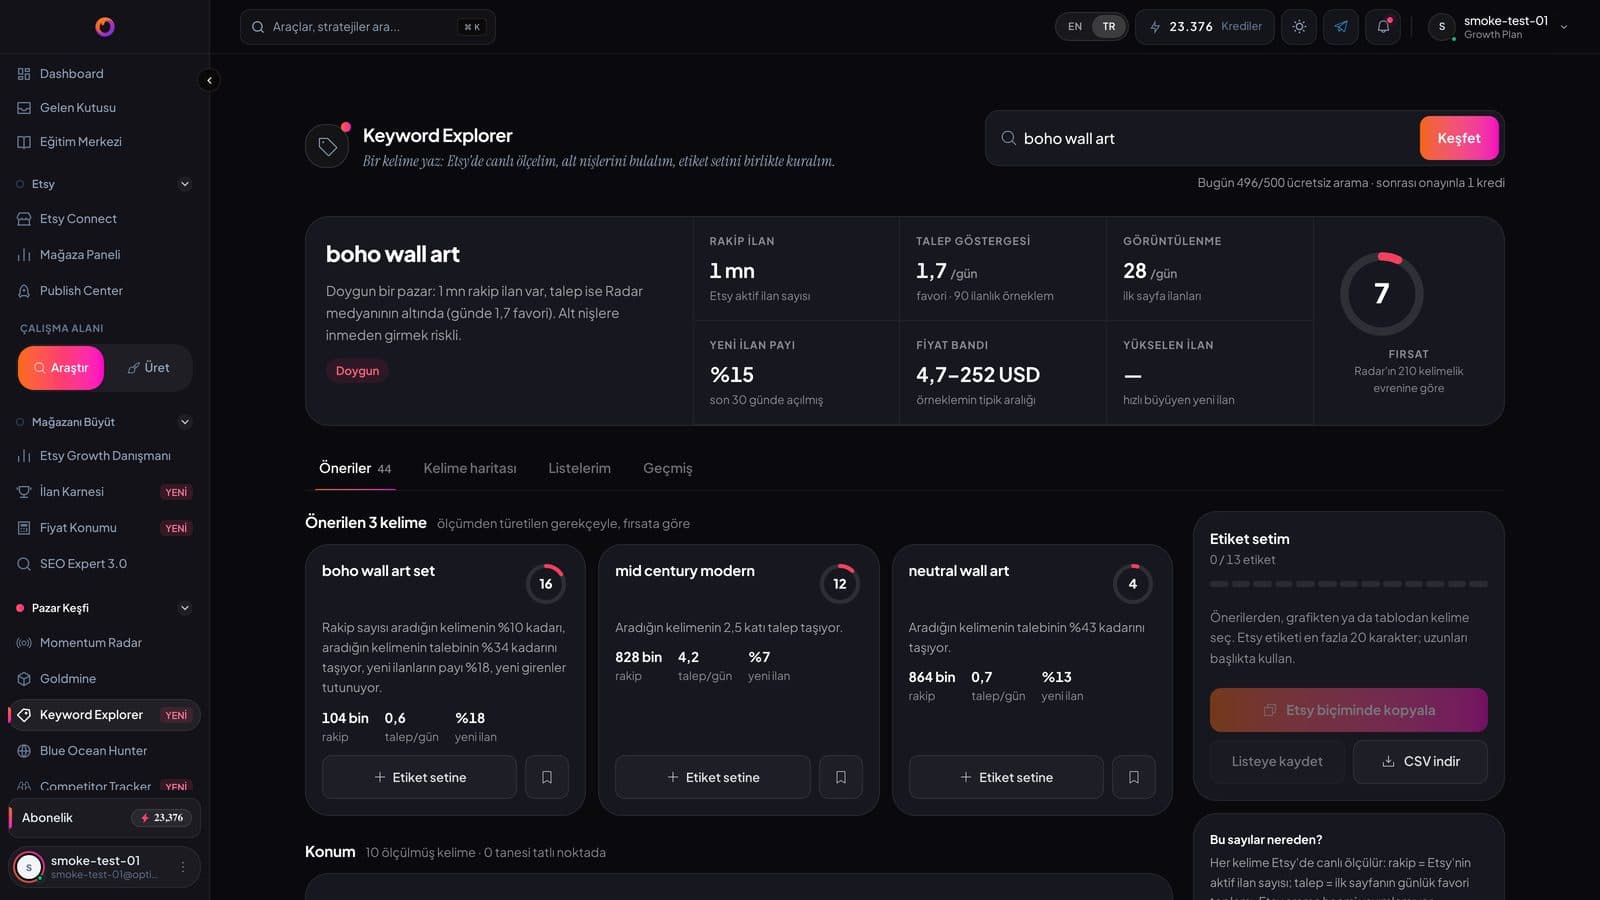Click the Keşfet button
Viewport: 1600px width, 900px height.
(x=1459, y=138)
